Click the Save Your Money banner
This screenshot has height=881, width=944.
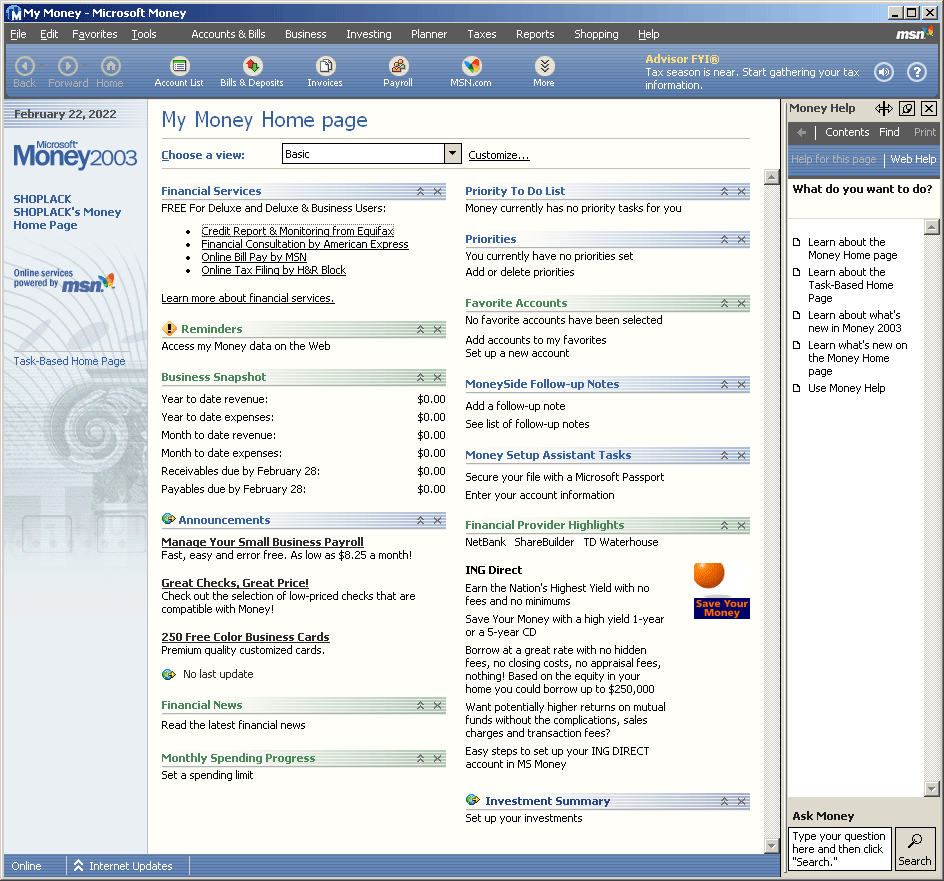pyautogui.click(x=721, y=608)
